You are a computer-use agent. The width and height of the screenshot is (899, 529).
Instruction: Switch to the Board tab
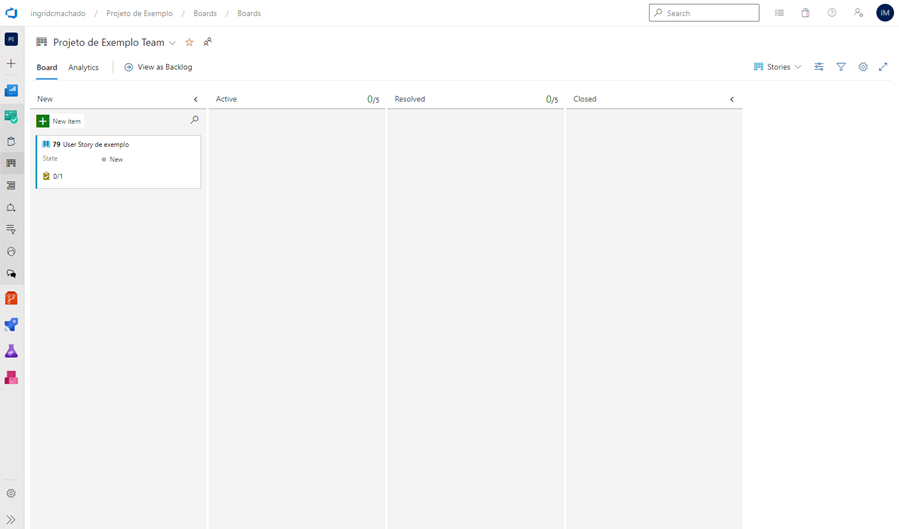click(x=47, y=67)
